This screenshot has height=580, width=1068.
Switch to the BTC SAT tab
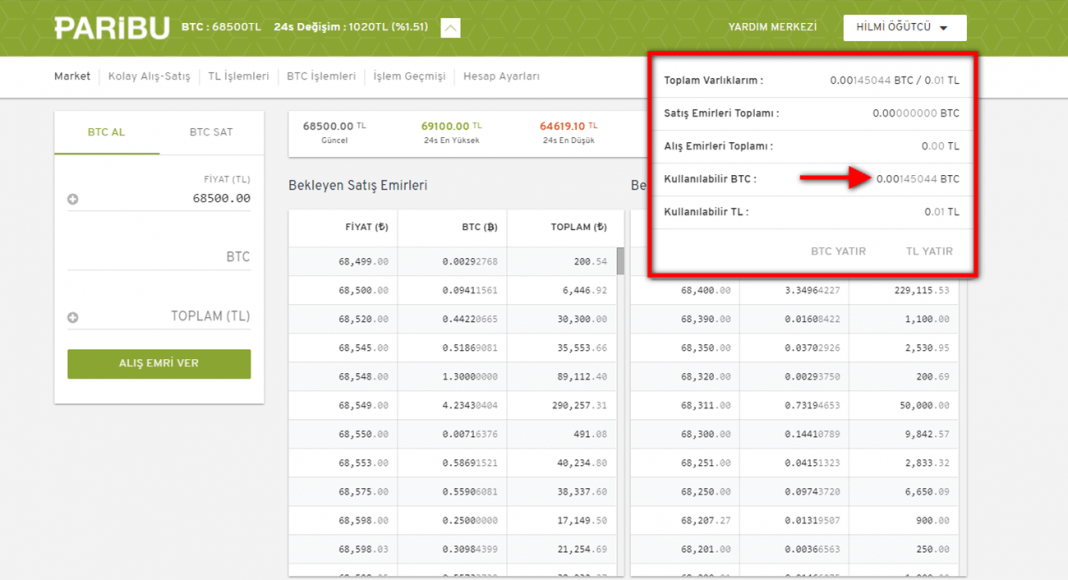211,132
